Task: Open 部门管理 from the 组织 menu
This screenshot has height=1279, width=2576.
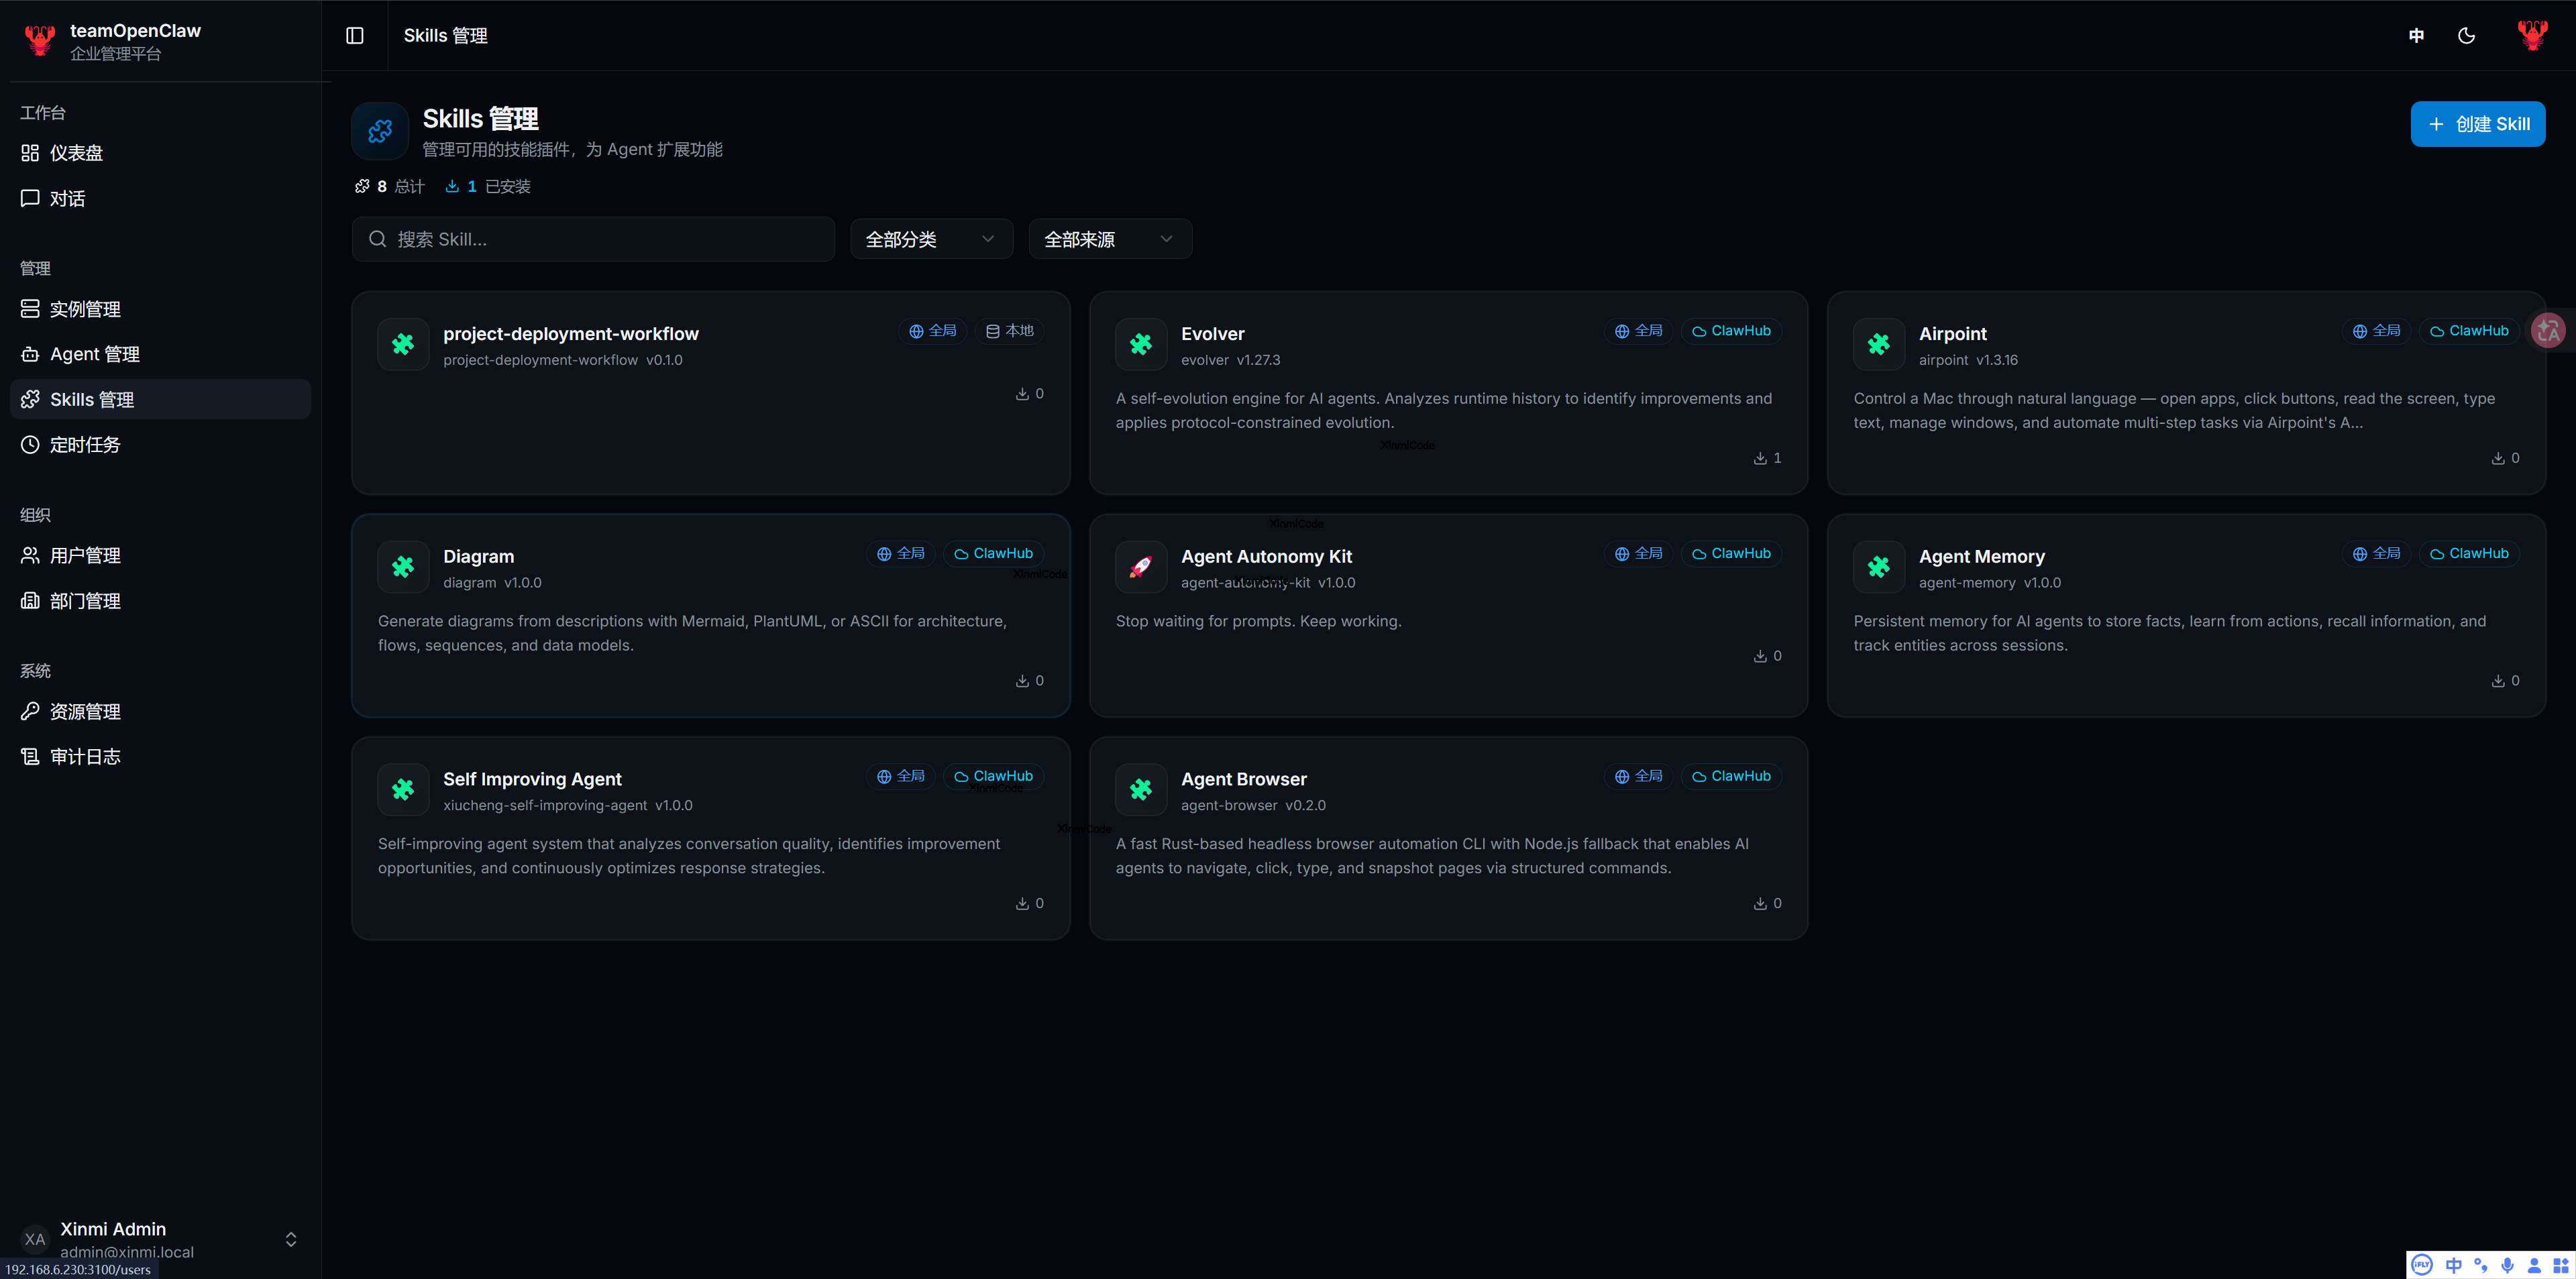Action: coord(85,601)
